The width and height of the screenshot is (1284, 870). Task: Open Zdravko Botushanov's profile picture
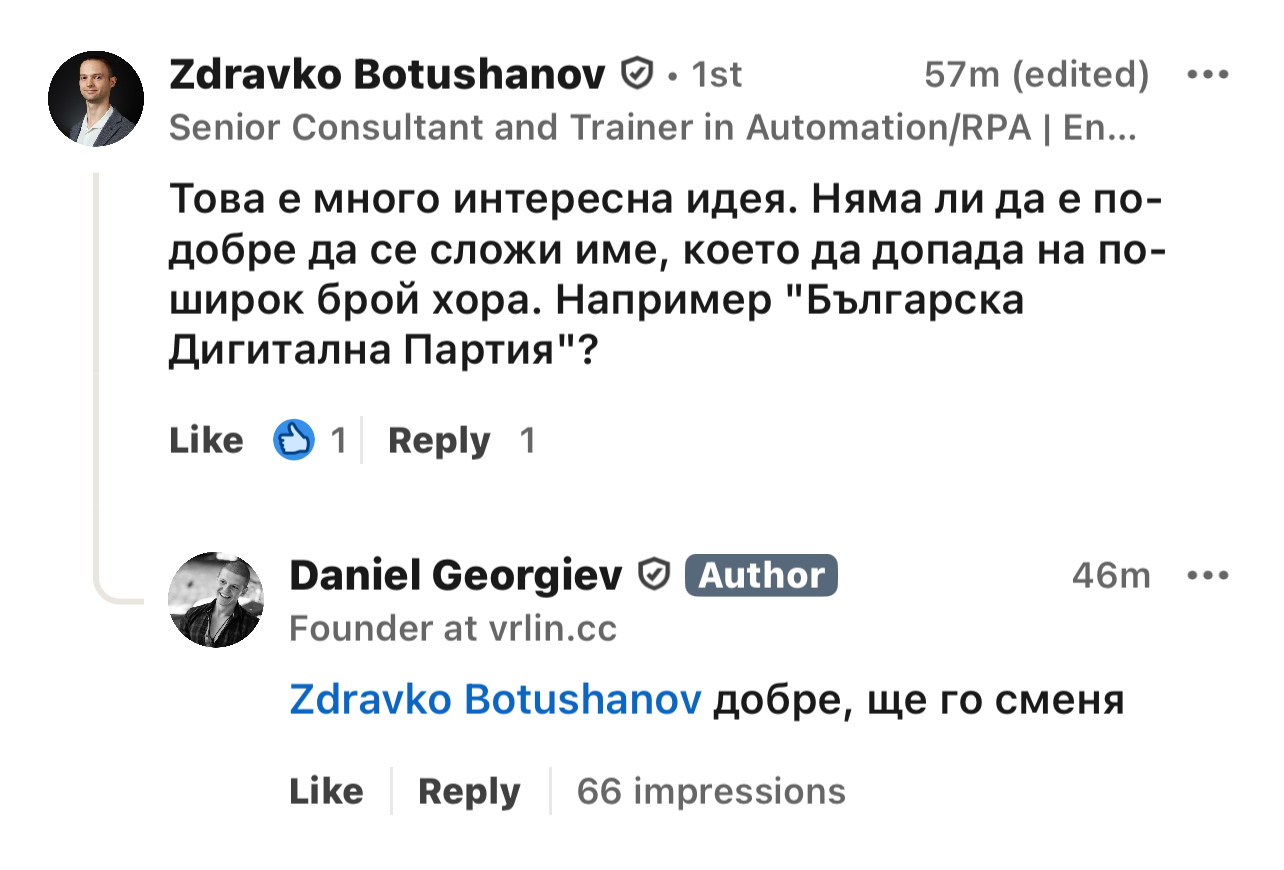pyautogui.click(x=96, y=99)
